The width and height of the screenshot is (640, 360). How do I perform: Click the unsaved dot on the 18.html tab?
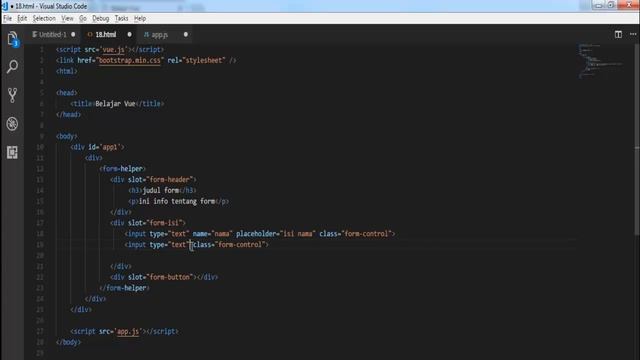coord(129,34)
